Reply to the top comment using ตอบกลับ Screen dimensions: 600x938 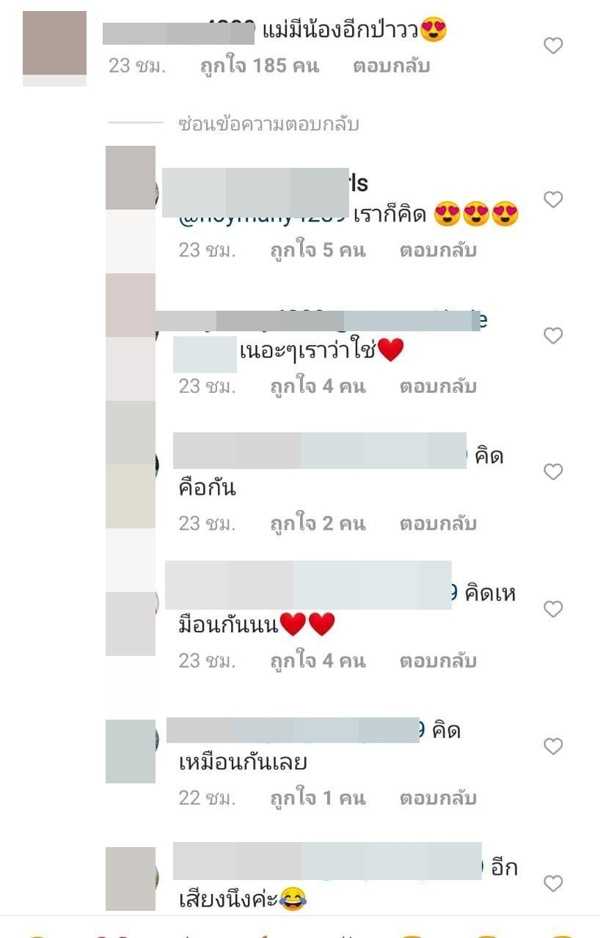pyautogui.click(x=391, y=65)
